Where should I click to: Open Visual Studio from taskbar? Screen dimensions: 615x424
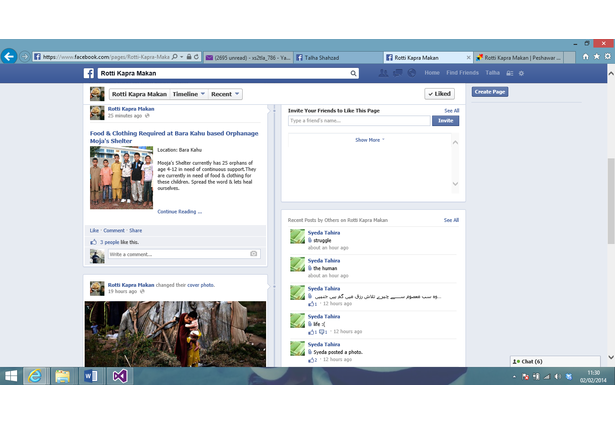pos(120,376)
